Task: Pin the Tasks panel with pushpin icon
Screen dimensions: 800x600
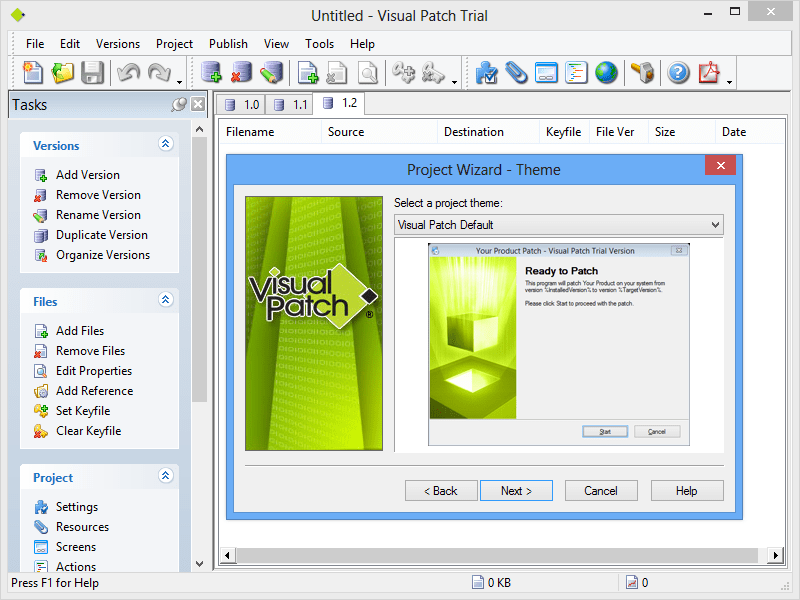Action: (179, 104)
